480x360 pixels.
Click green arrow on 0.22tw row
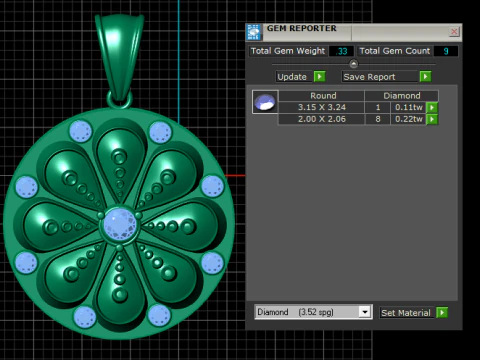(x=432, y=119)
